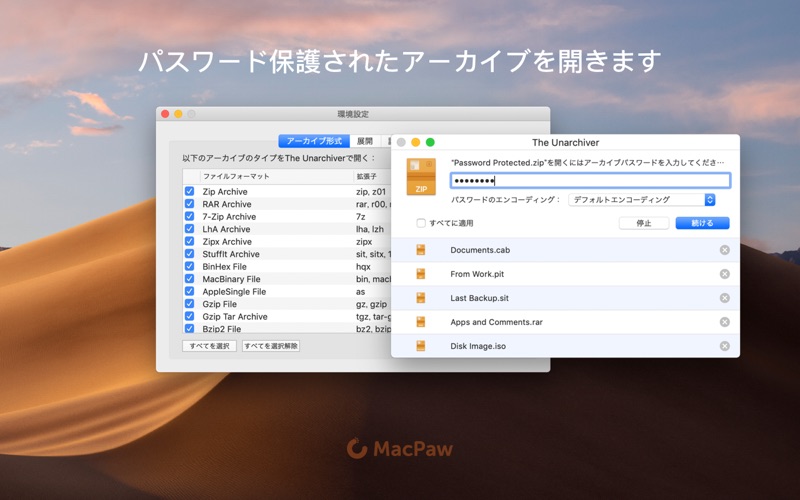Click the 'as' extension cell

(361, 292)
